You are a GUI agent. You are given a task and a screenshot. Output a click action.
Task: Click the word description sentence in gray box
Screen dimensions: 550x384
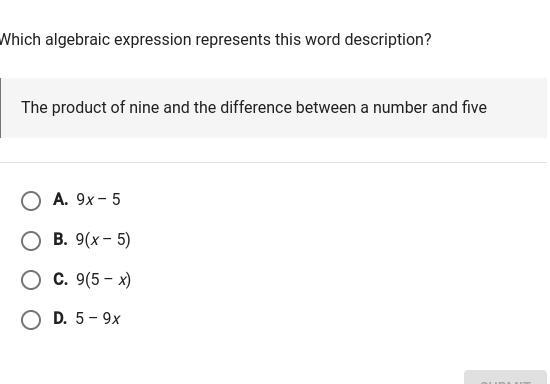tap(254, 107)
